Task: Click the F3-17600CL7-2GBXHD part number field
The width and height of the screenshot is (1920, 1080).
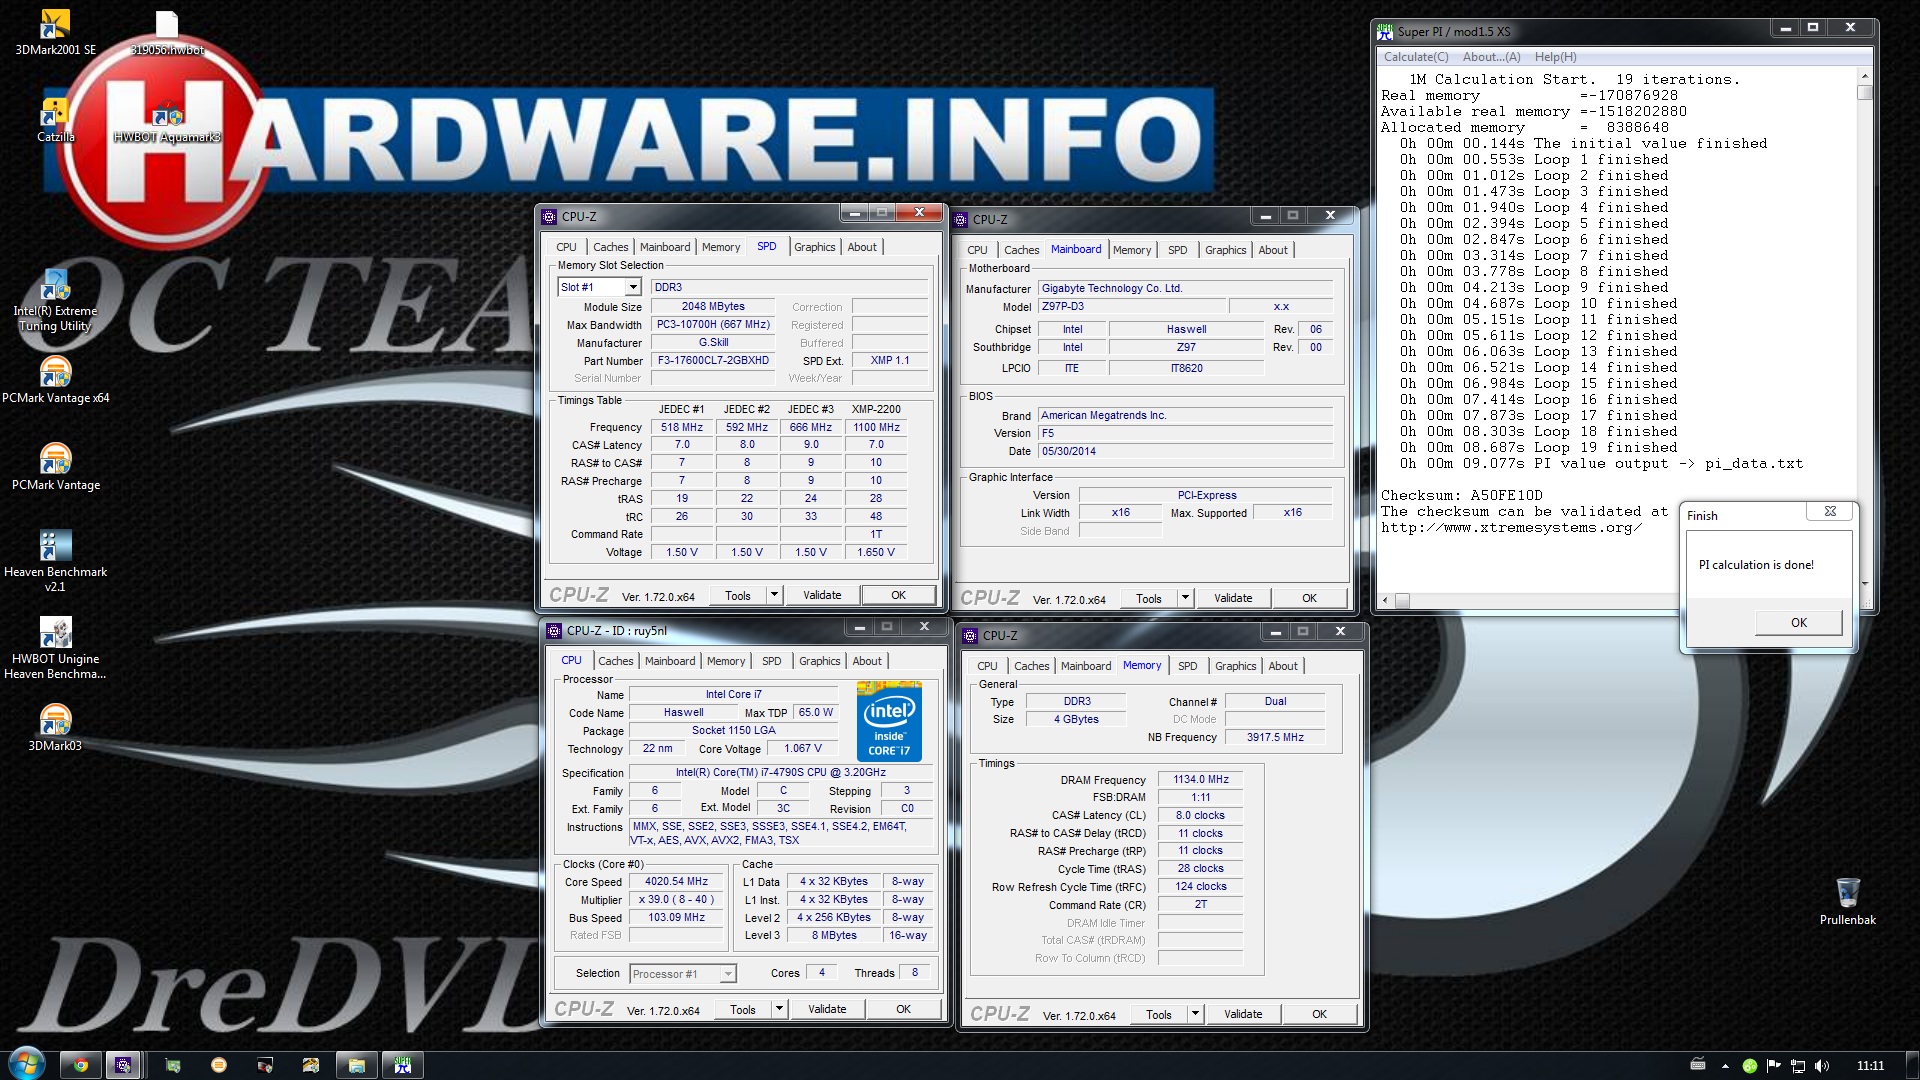Action: point(713,360)
